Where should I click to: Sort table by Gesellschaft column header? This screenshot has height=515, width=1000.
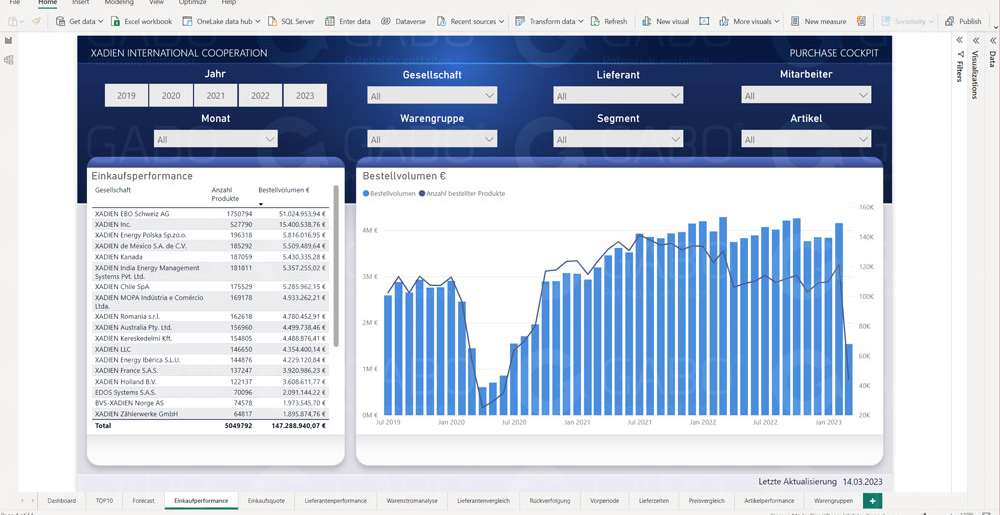[113, 190]
